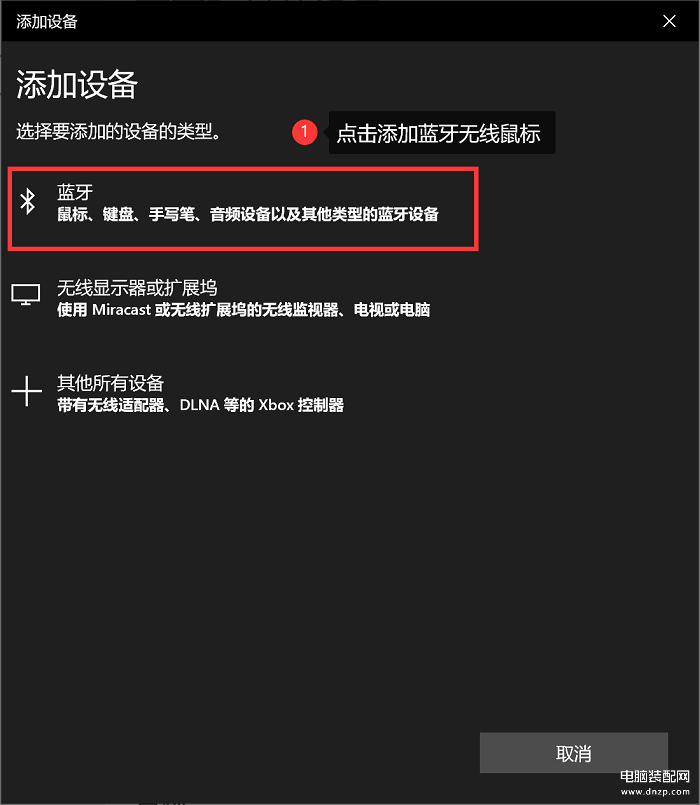Viewport: 700px width, 805px height.
Task: Click the 点击添加蓝牙无线鼠标 tooltip label
Action: [439, 133]
